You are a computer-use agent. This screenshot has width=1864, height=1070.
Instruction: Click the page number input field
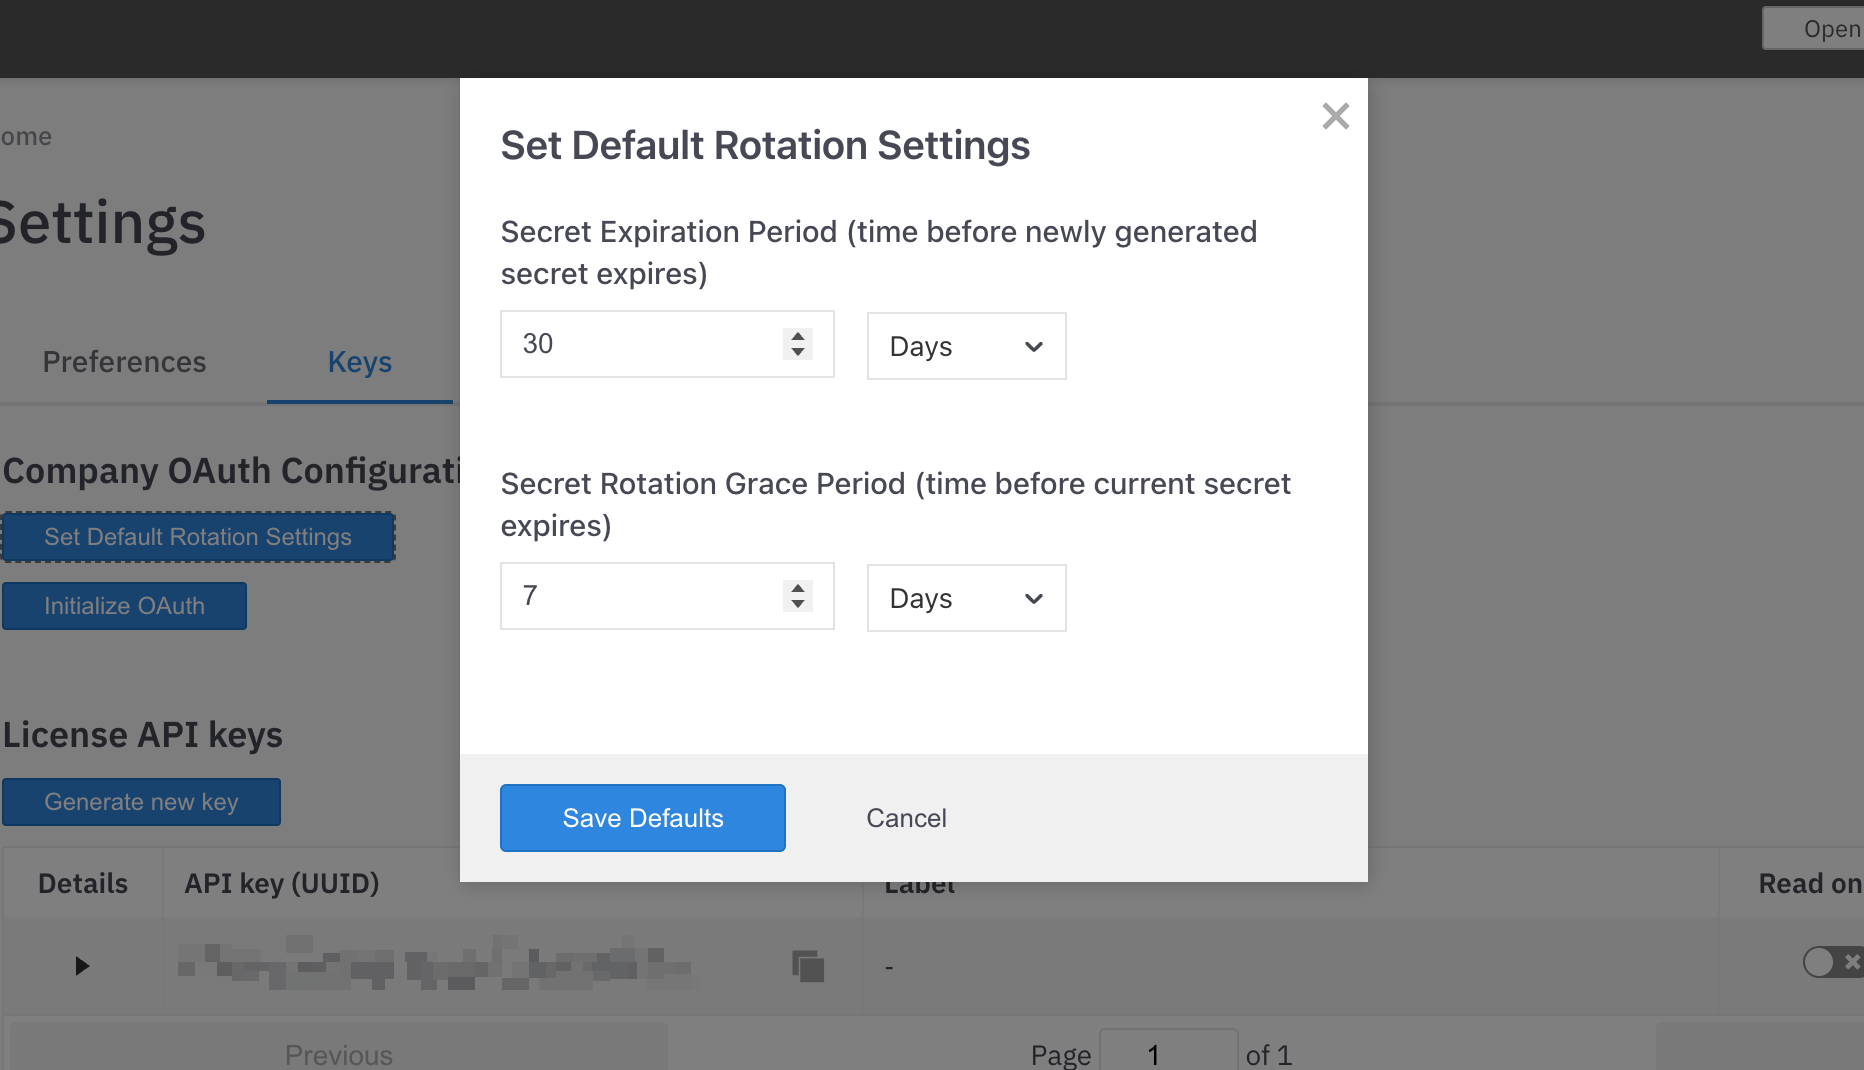[x=1167, y=1054]
